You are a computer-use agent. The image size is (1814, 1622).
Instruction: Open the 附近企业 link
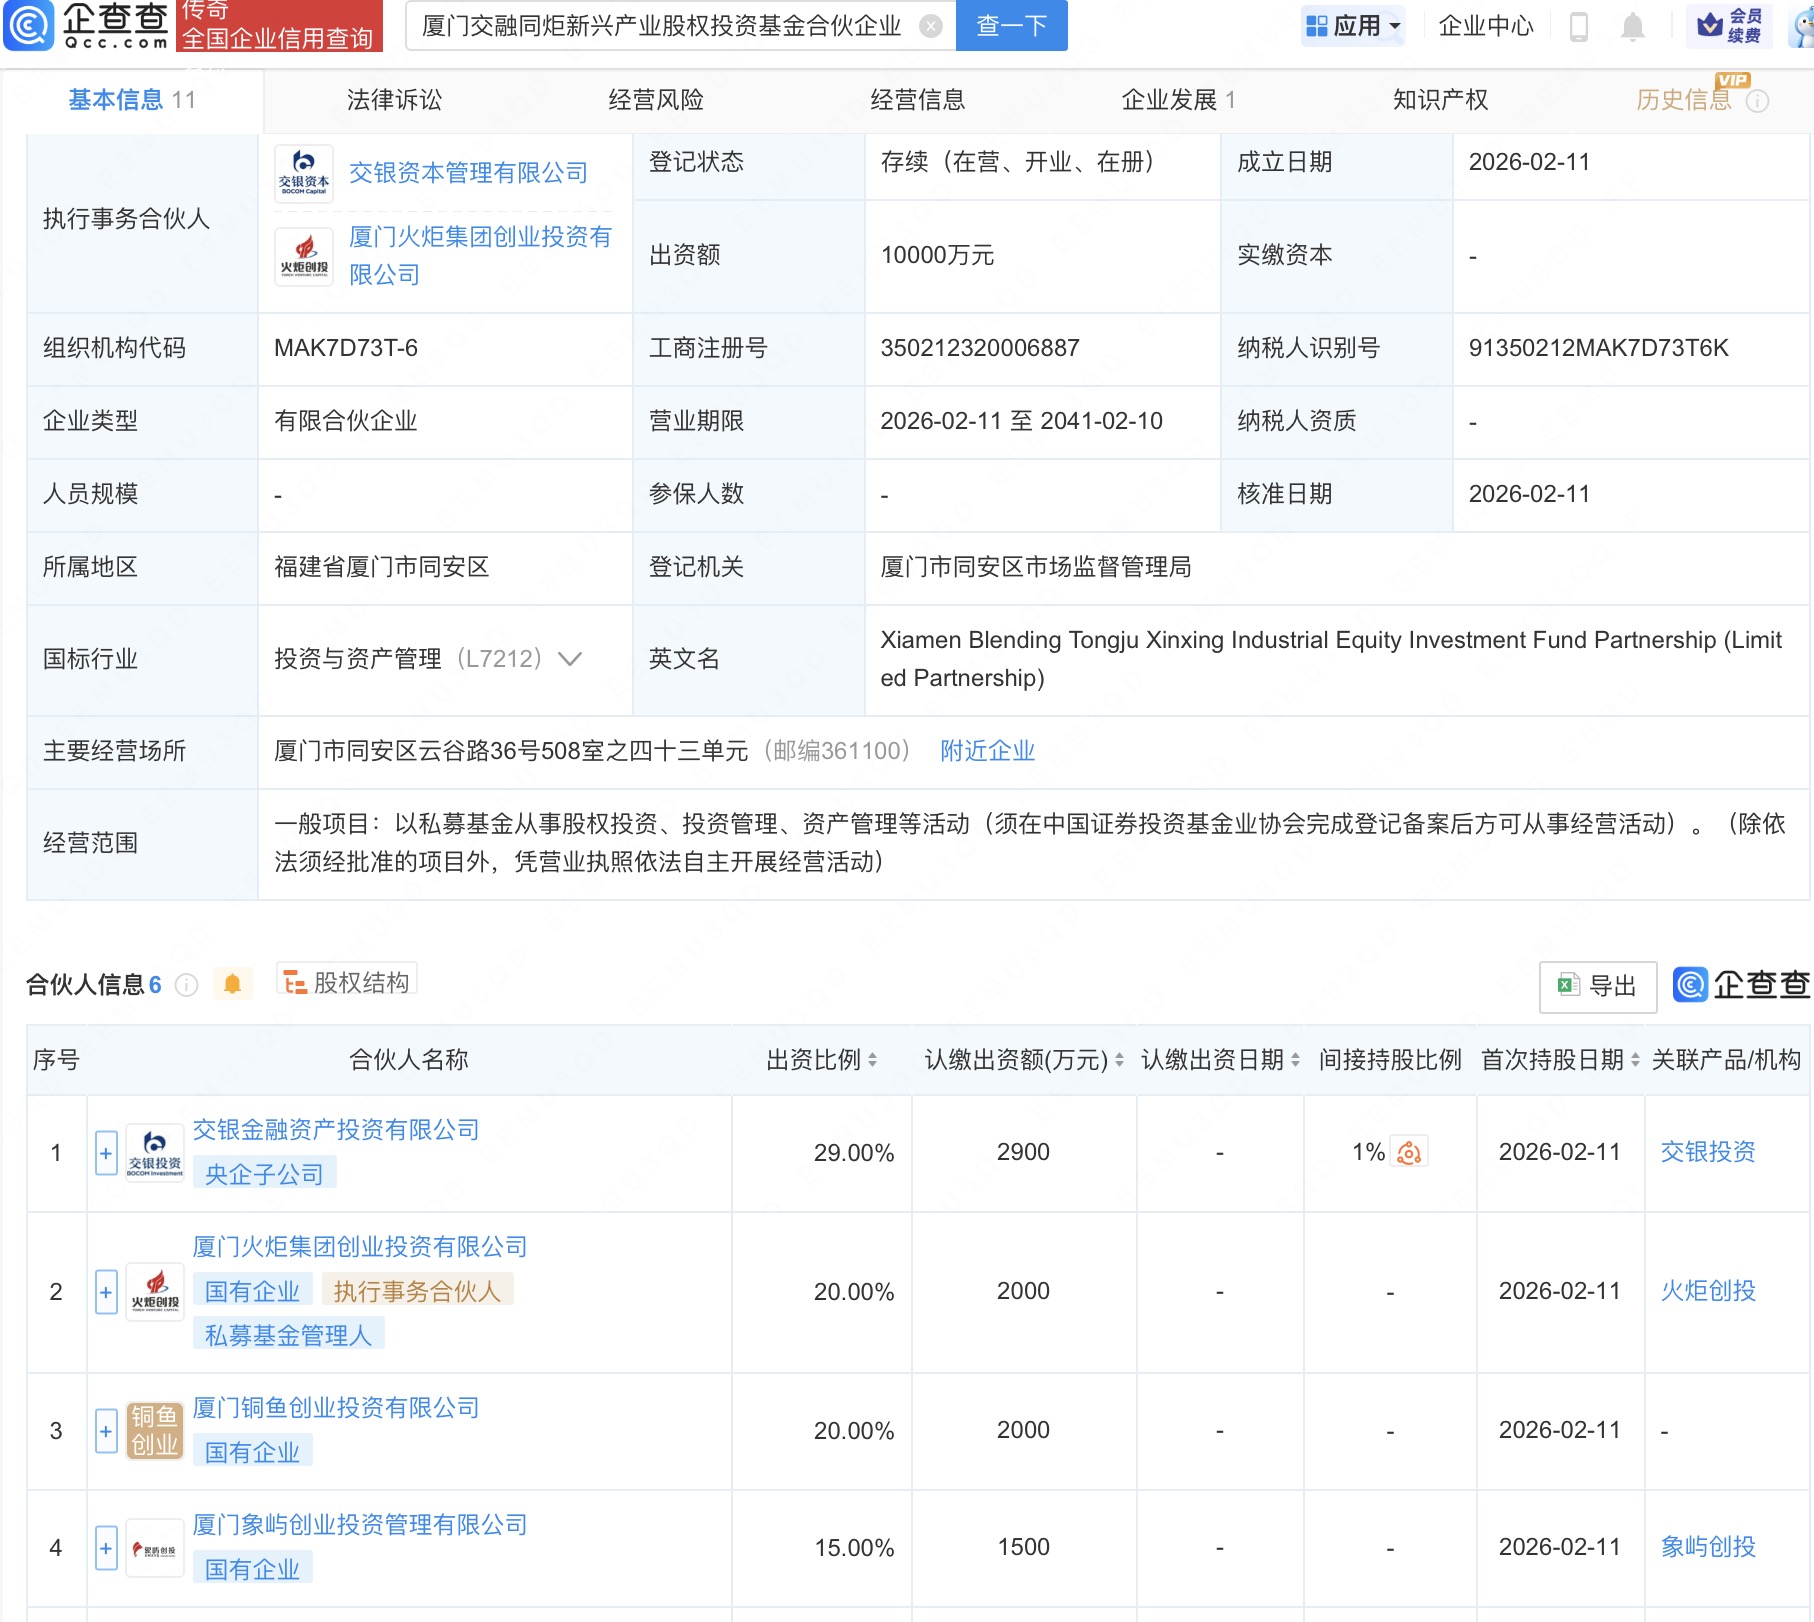(x=987, y=751)
